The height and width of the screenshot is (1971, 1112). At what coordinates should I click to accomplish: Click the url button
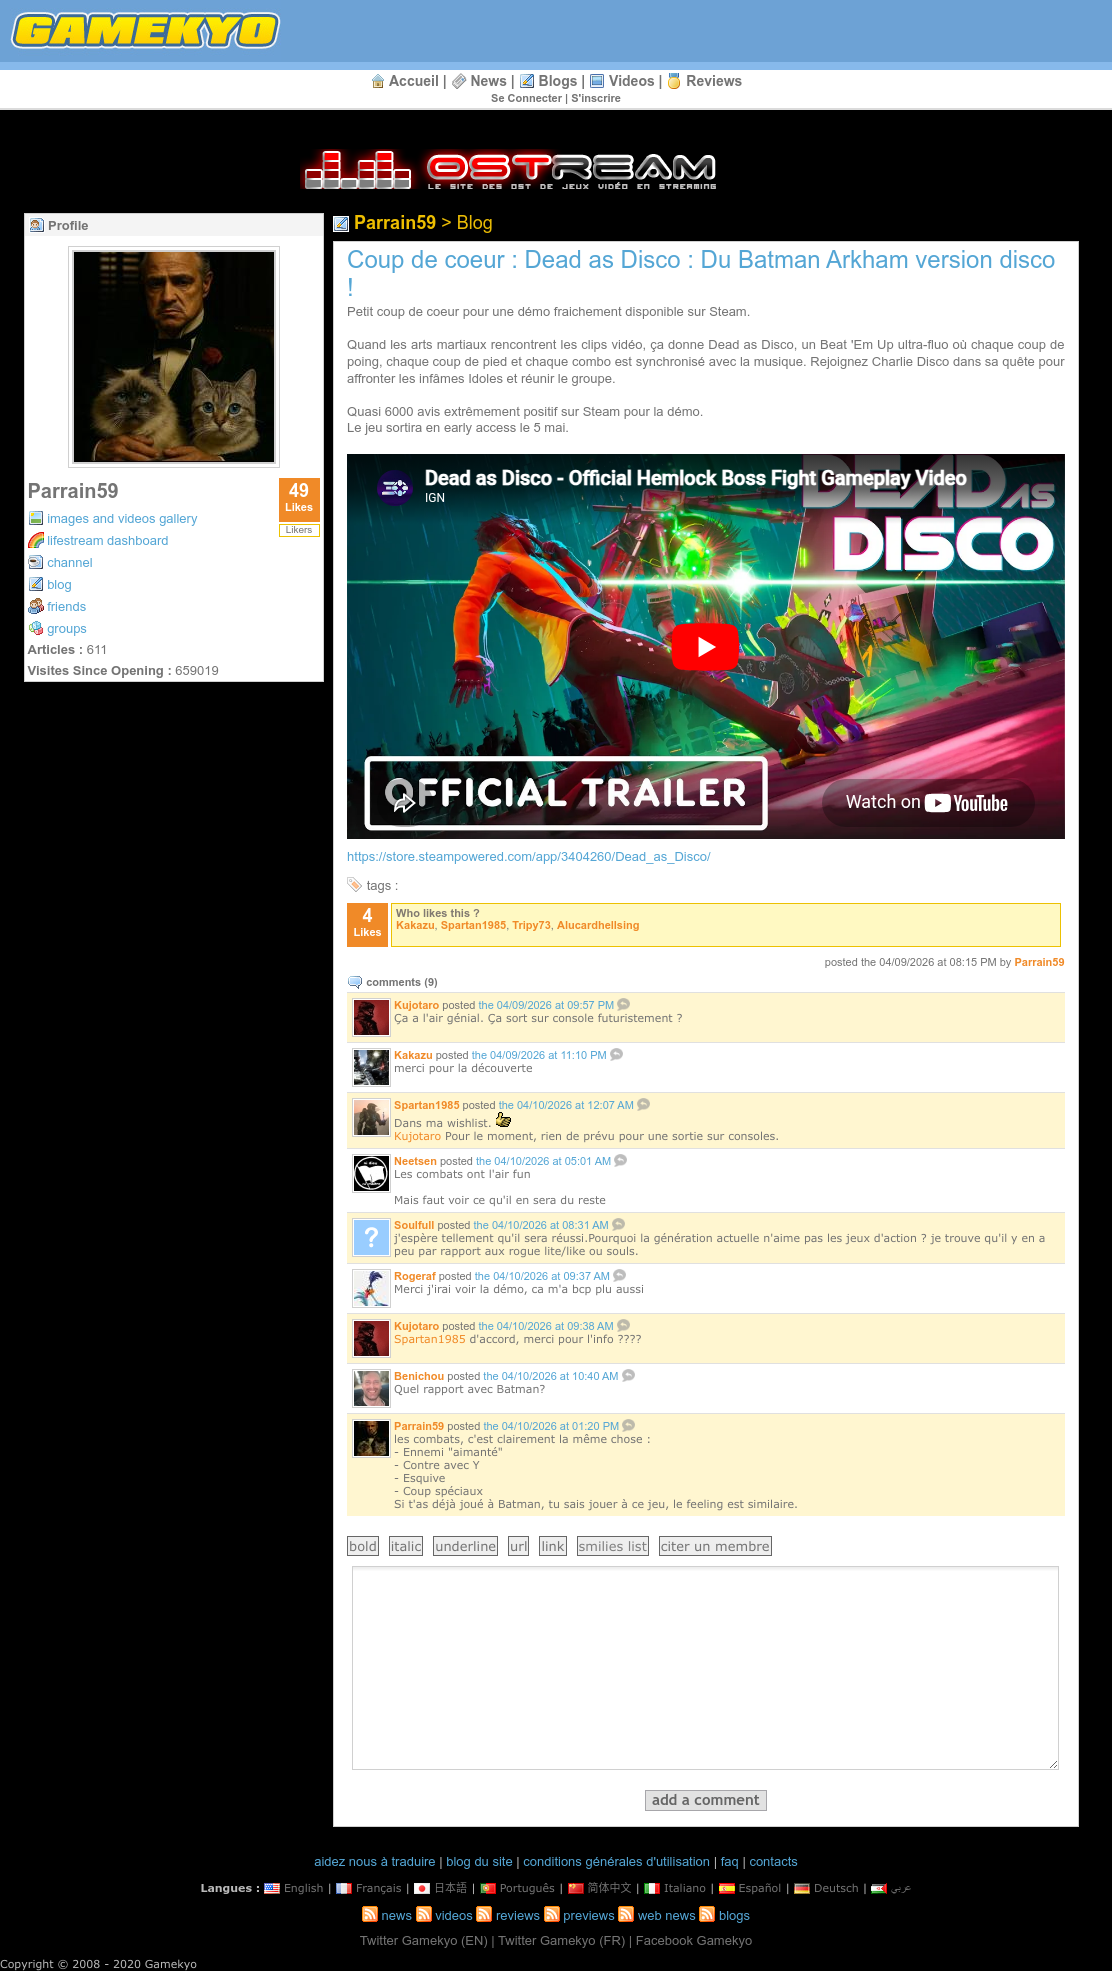518,1546
